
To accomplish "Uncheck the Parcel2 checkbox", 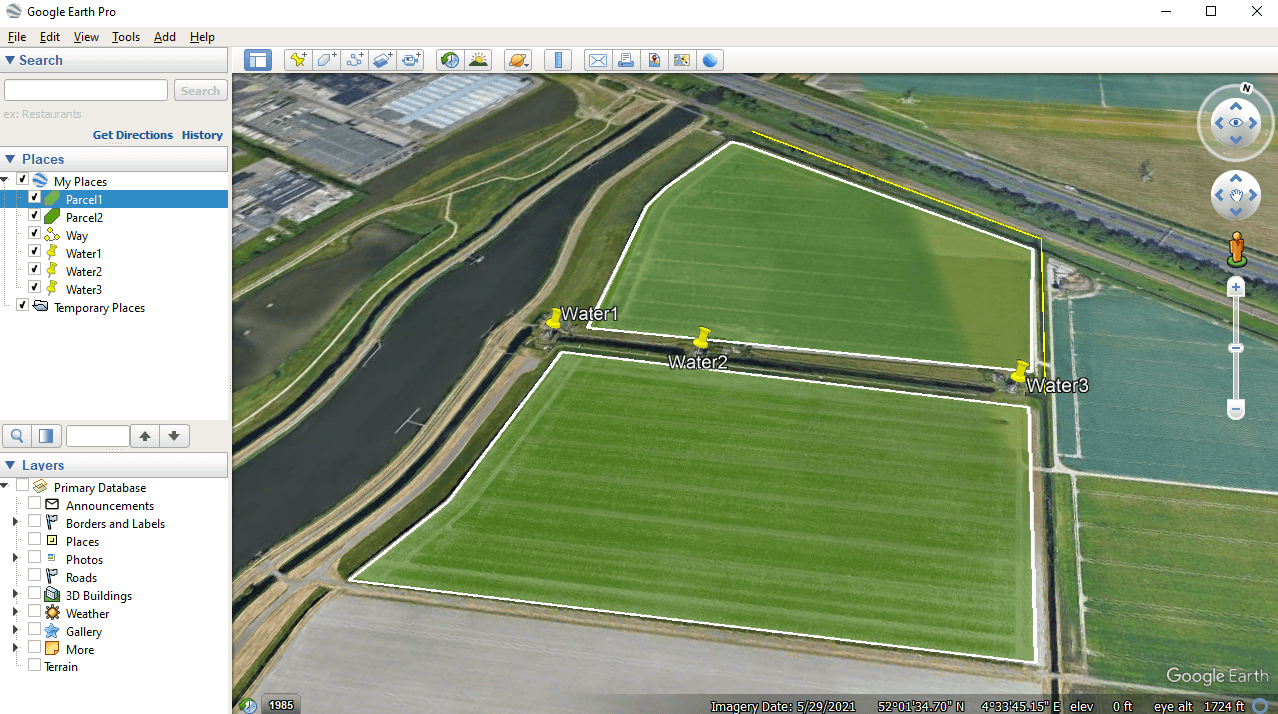I will [35, 216].
